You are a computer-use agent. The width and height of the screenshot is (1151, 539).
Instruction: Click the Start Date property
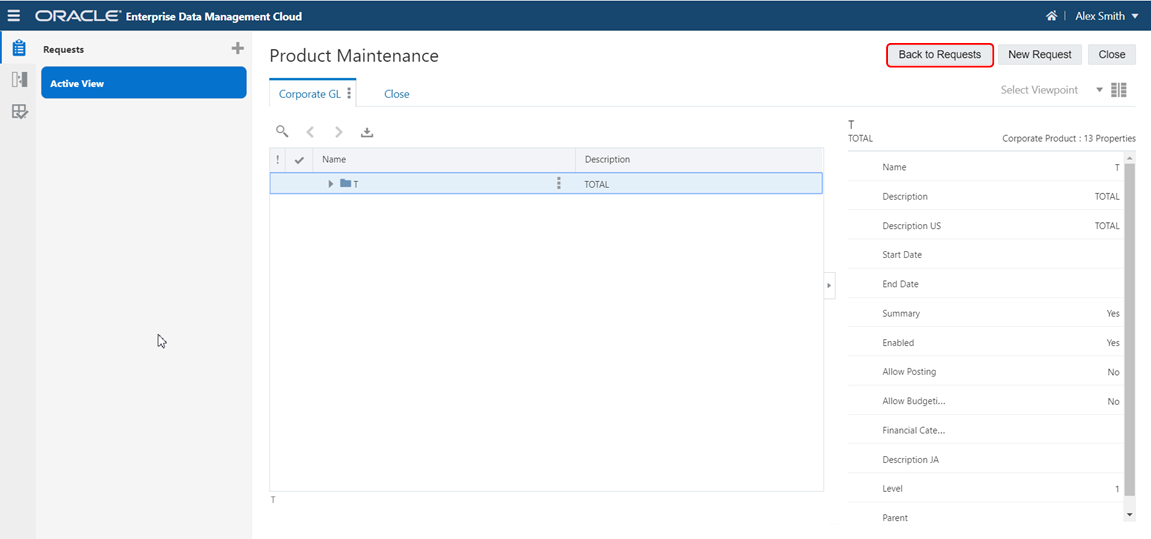(x=986, y=255)
